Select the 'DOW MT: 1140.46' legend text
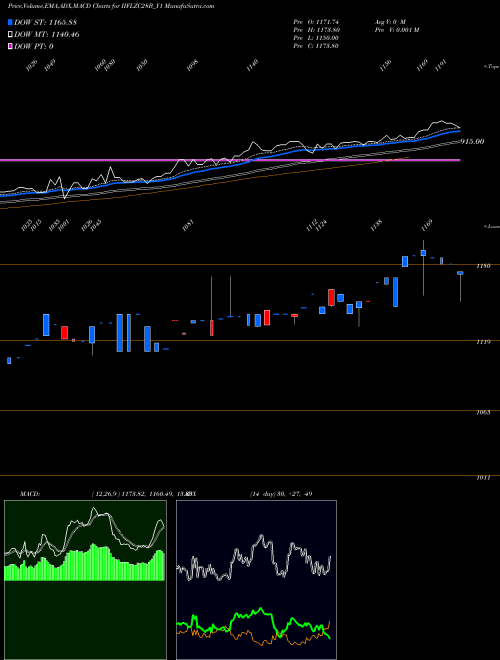Image resolution: width=500 pixels, height=660 pixels. (x=47, y=35)
